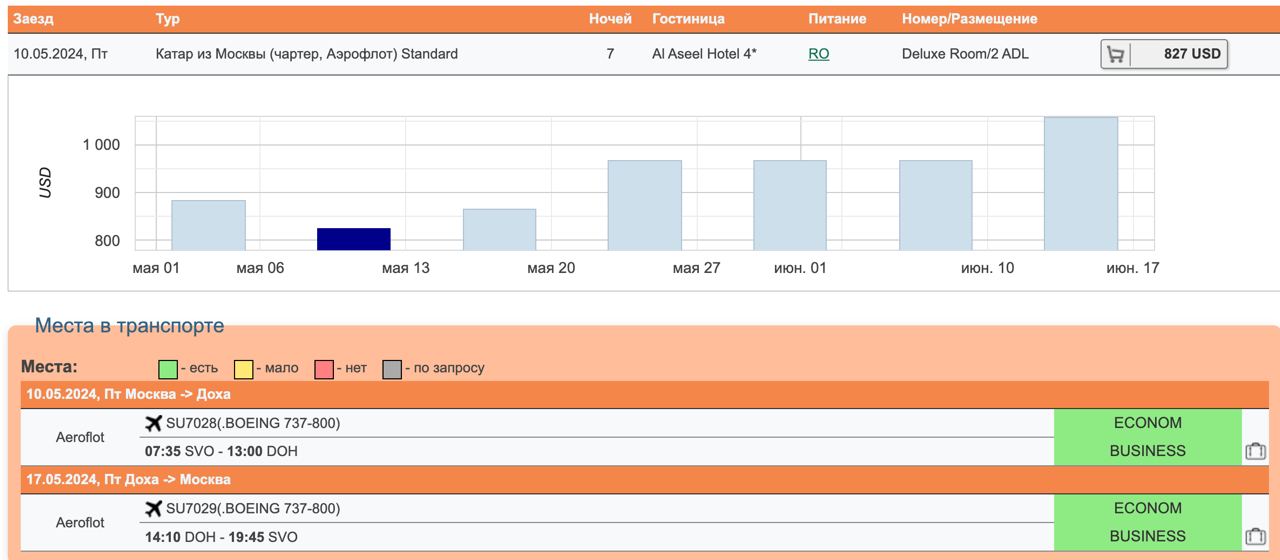Click the "Гостиница" column header
The height and width of the screenshot is (560, 1280).
688,19
